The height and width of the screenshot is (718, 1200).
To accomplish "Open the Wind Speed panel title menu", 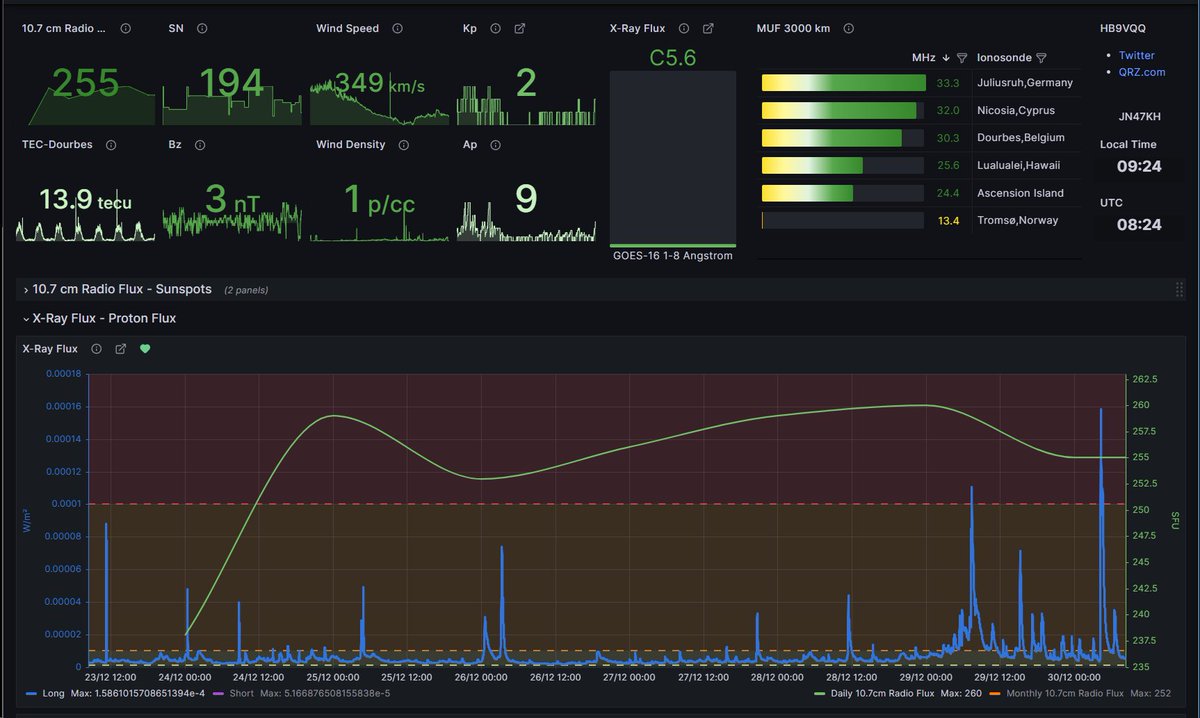I will (x=348, y=29).
